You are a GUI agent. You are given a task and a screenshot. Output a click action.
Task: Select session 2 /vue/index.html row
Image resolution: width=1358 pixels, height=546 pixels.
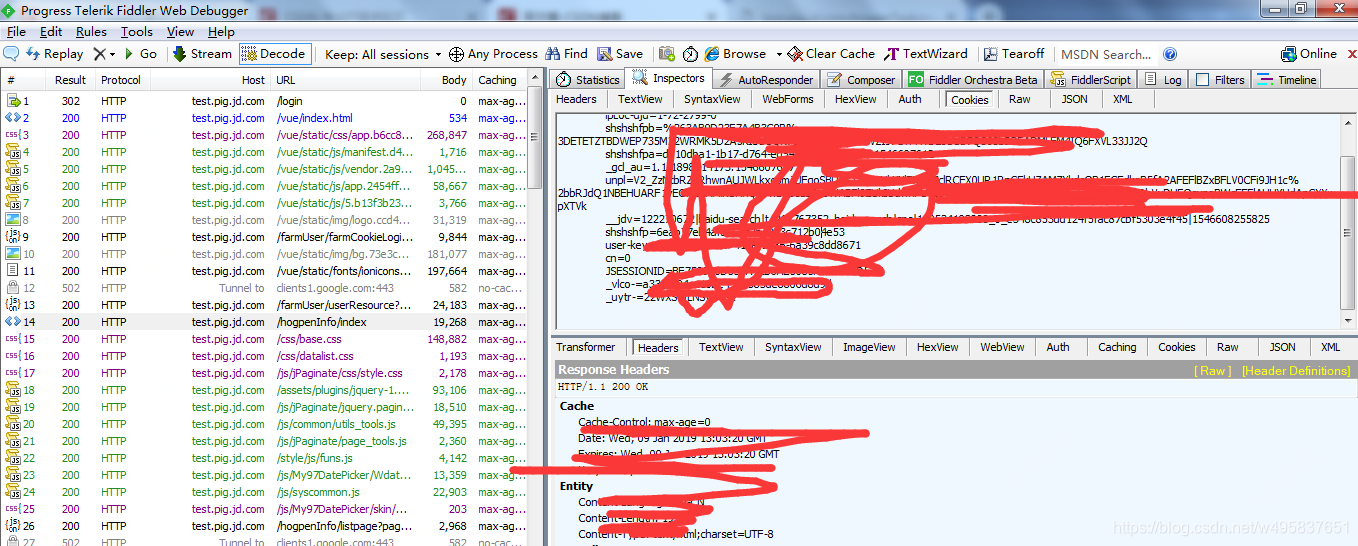point(264,118)
